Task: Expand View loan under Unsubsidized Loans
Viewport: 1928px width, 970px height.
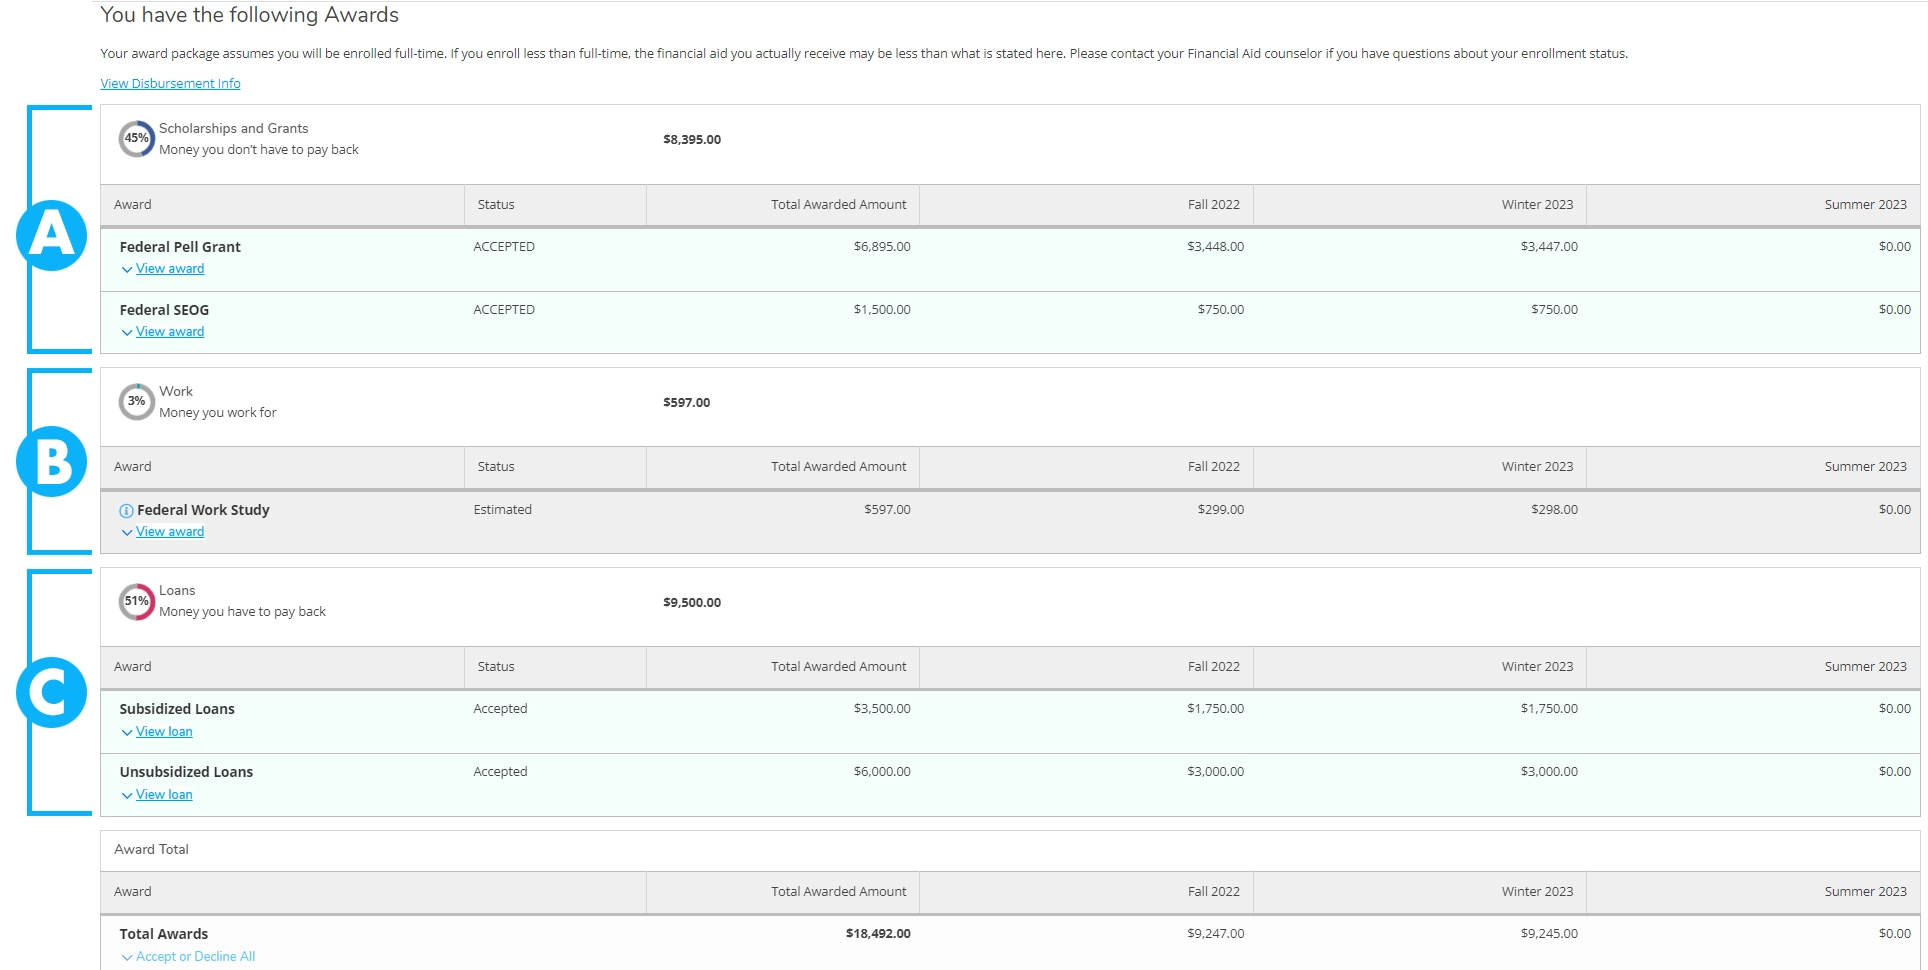Action: pos(164,795)
